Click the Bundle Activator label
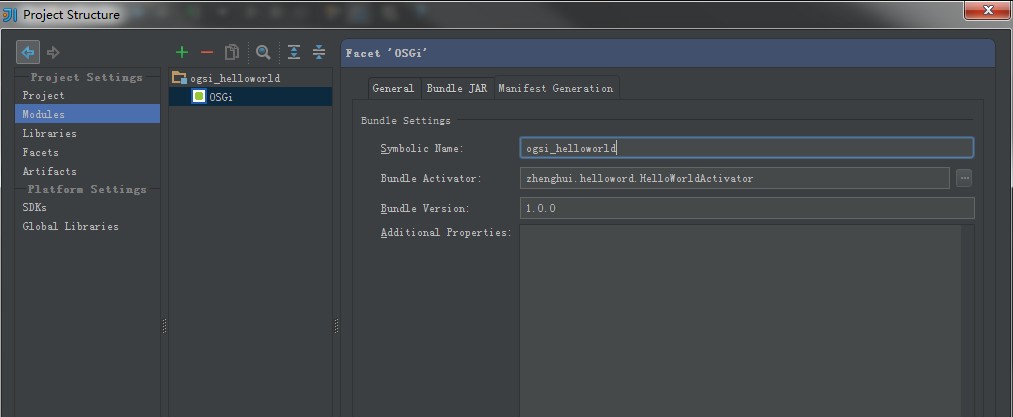This screenshot has width=1013, height=417. tap(431, 178)
